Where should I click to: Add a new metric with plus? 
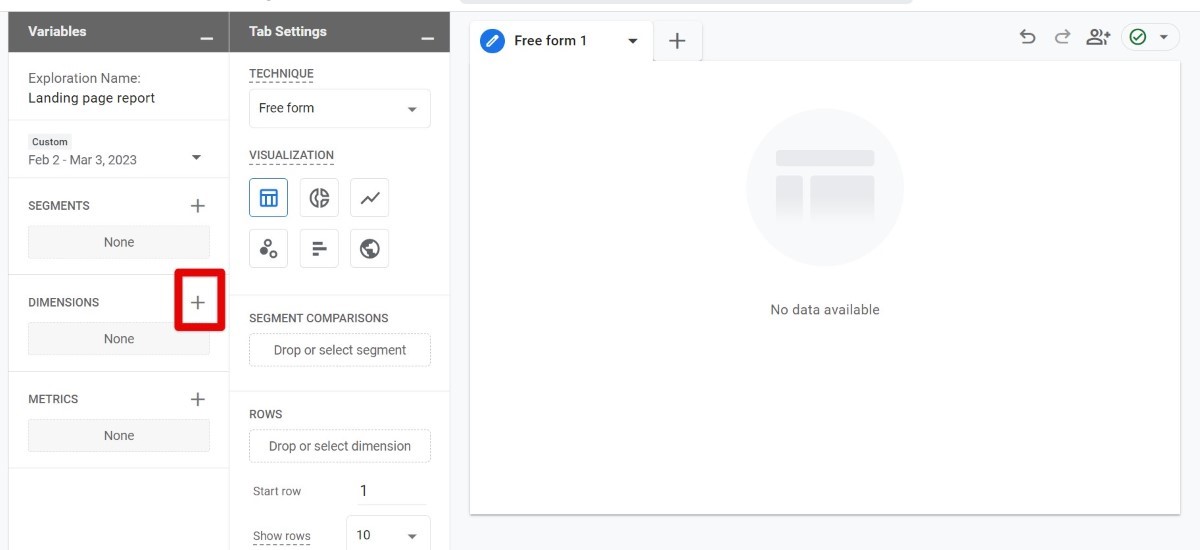(198, 399)
